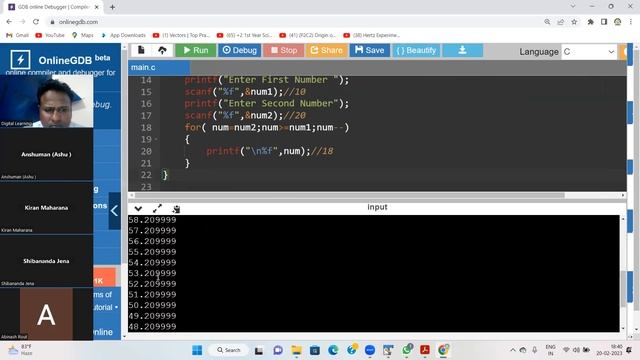Select the GDB online Debugger browser tab
The height and width of the screenshot is (360, 640).
pos(53,7)
